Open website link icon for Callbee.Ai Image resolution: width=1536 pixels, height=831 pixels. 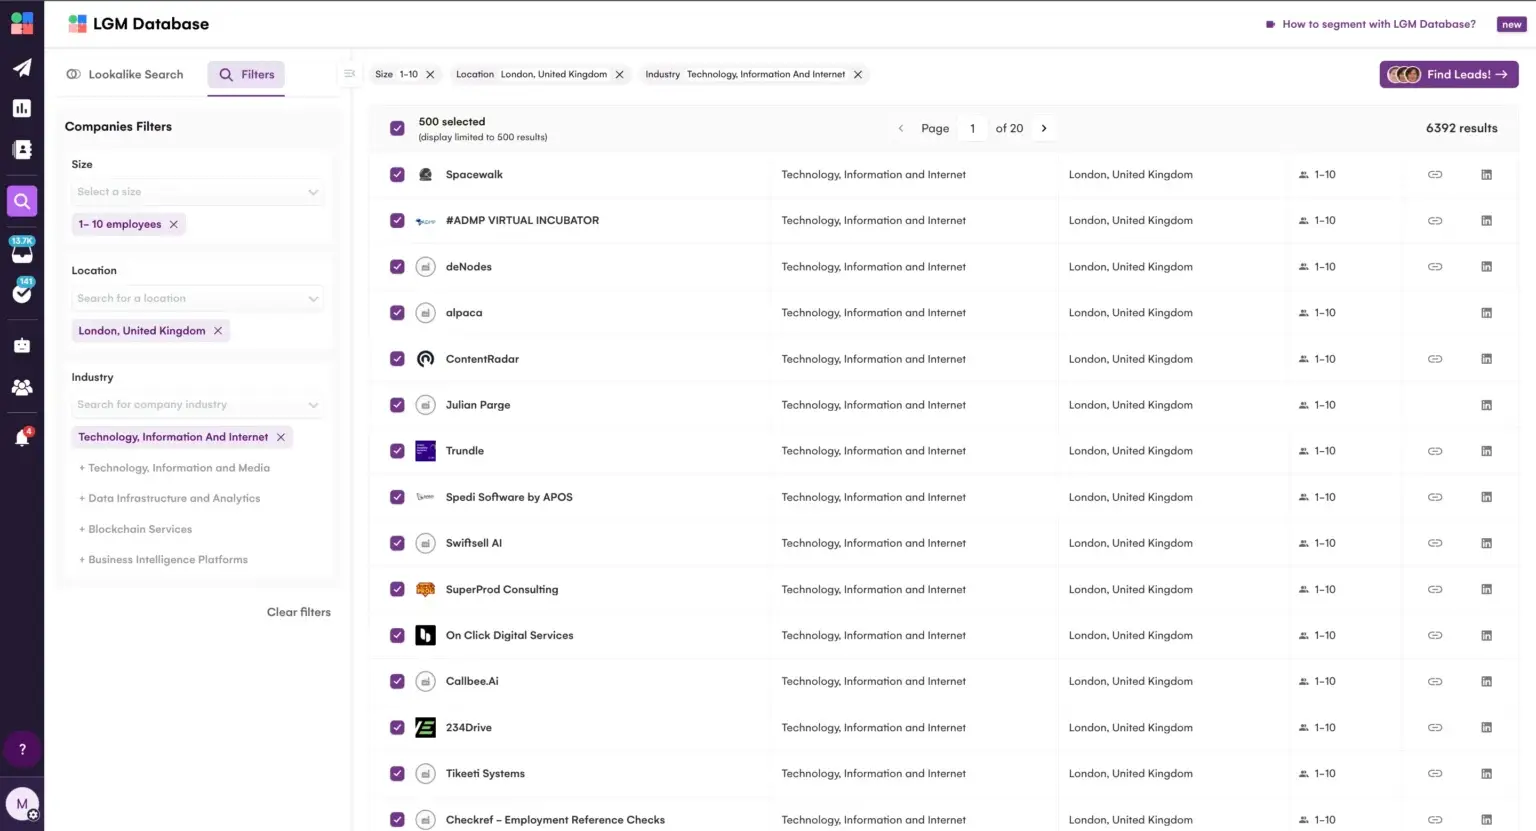[x=1435, y=682]
